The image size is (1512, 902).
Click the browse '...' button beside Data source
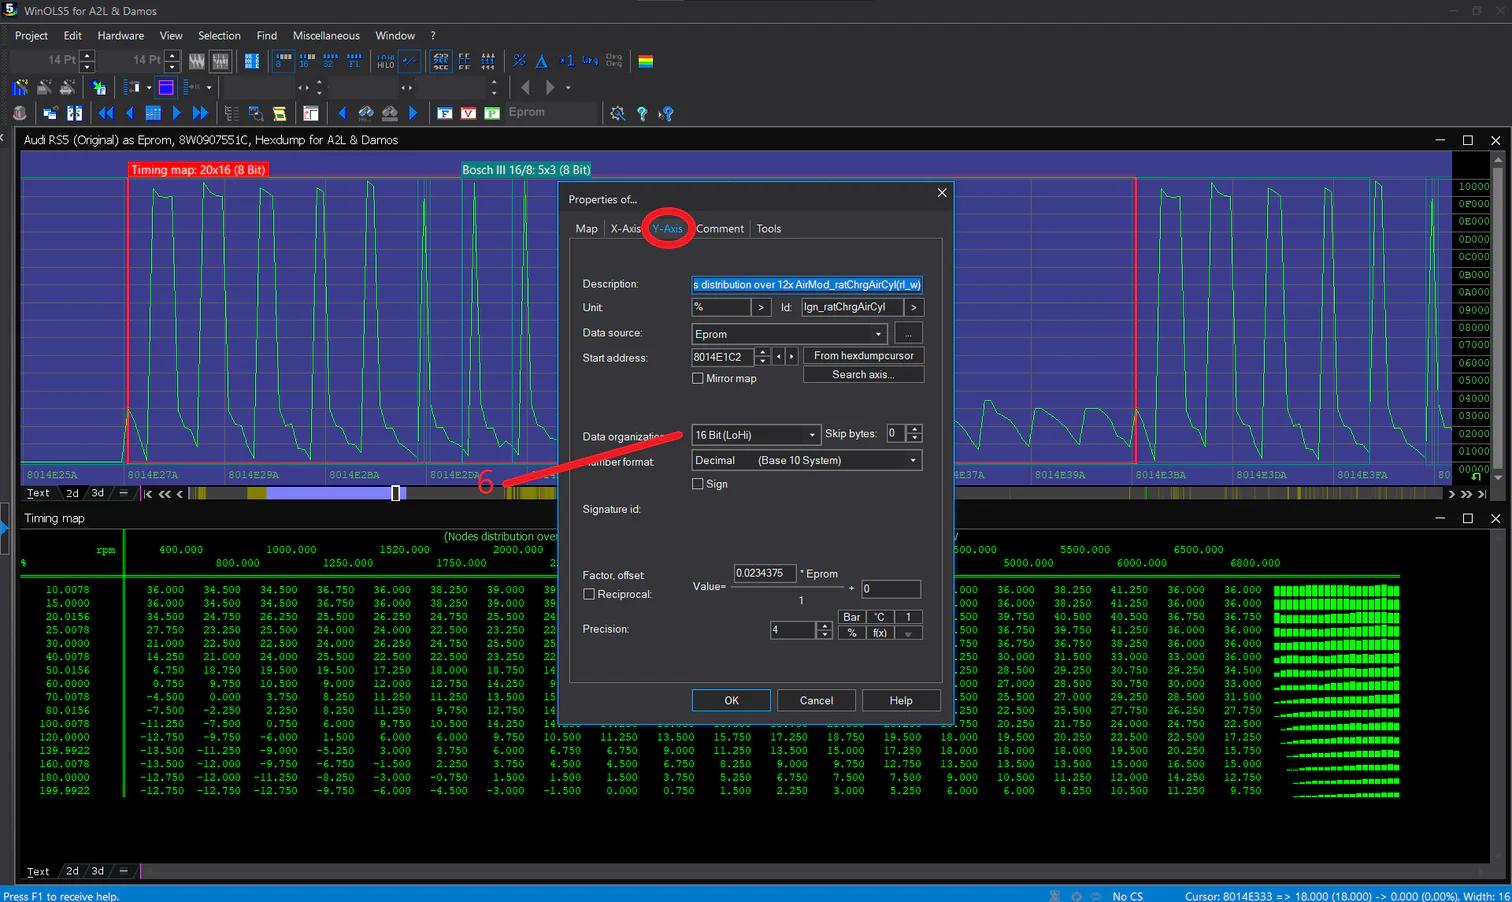[x=908, y=334]
